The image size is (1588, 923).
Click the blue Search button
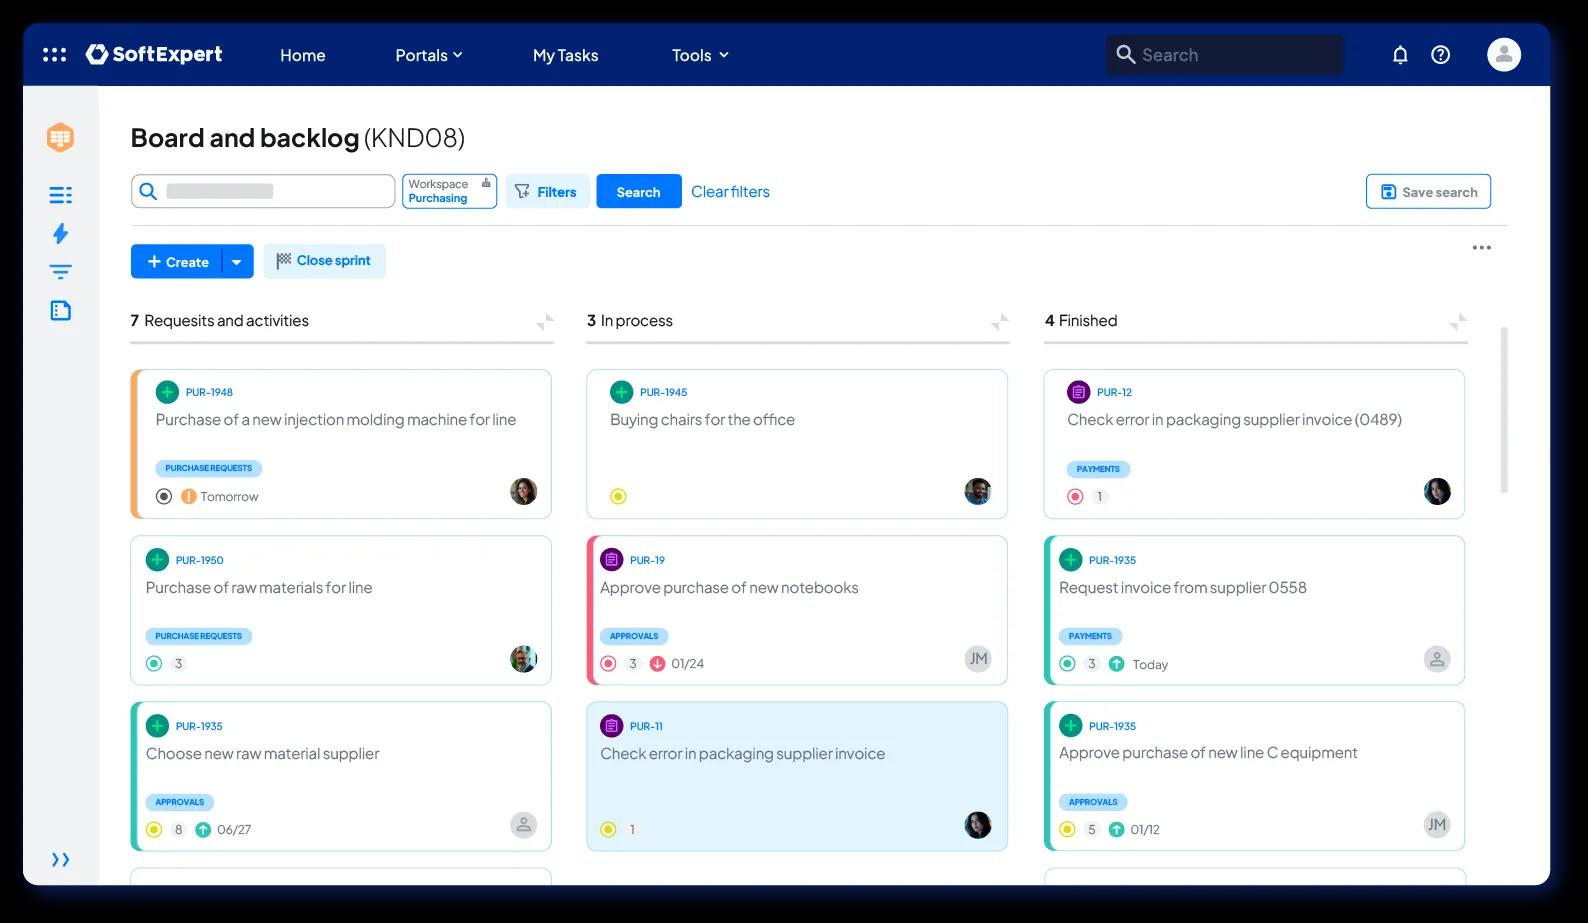(x=639, y=191)
